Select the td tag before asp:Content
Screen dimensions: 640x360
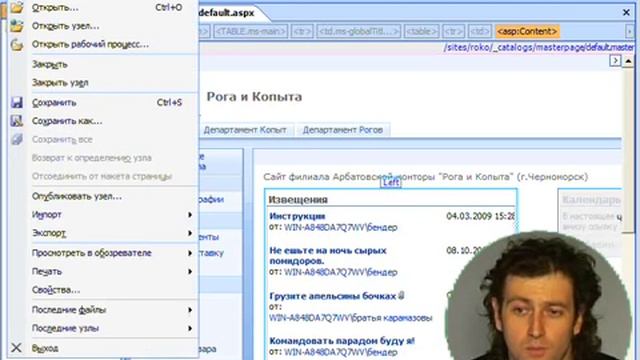(x=479, y=31)
